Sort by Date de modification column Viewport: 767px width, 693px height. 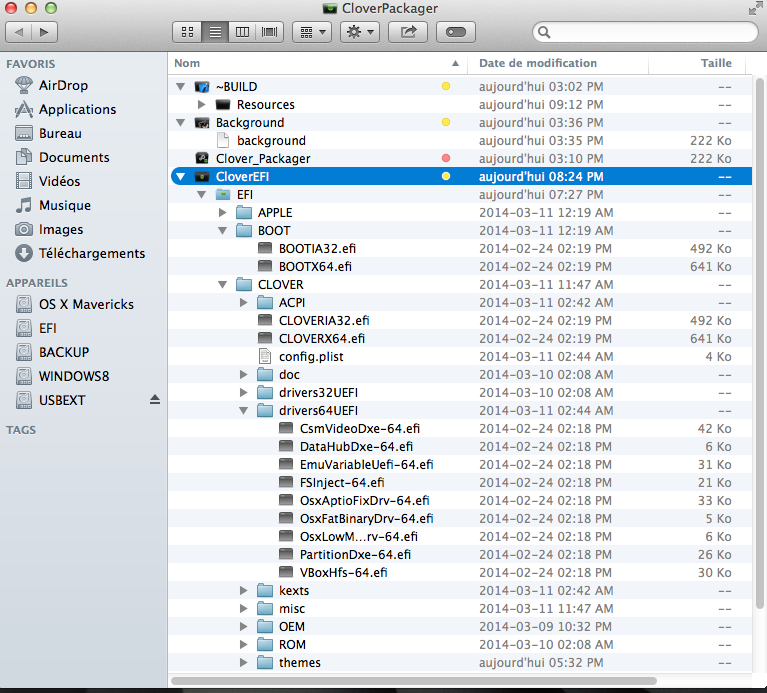click(x=558, y=63)
